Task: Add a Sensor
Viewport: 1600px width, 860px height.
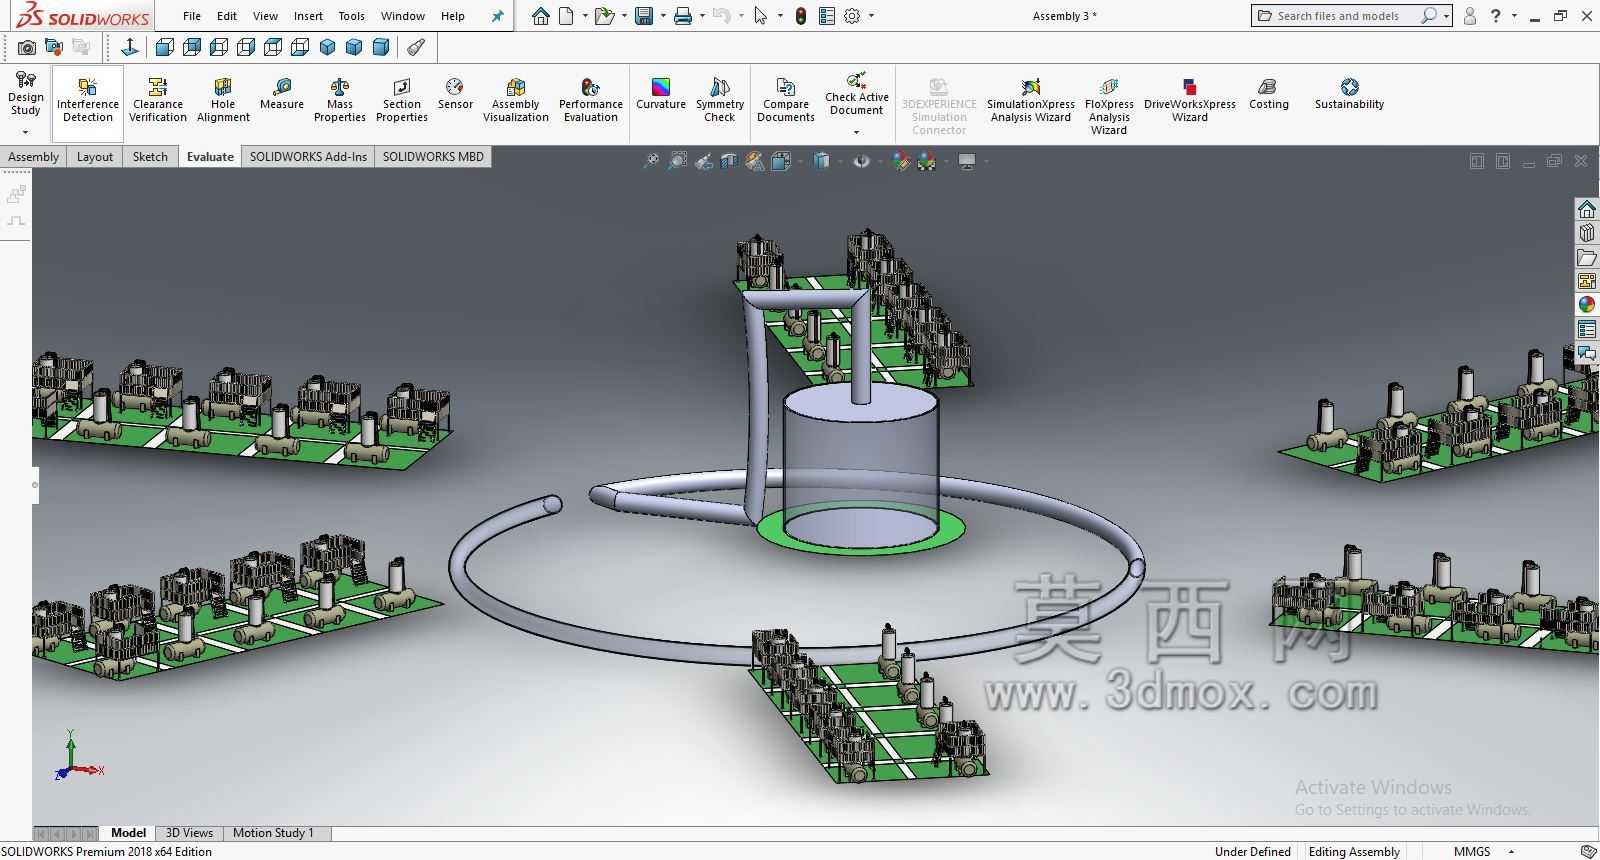Action: [x=455, y=94]
